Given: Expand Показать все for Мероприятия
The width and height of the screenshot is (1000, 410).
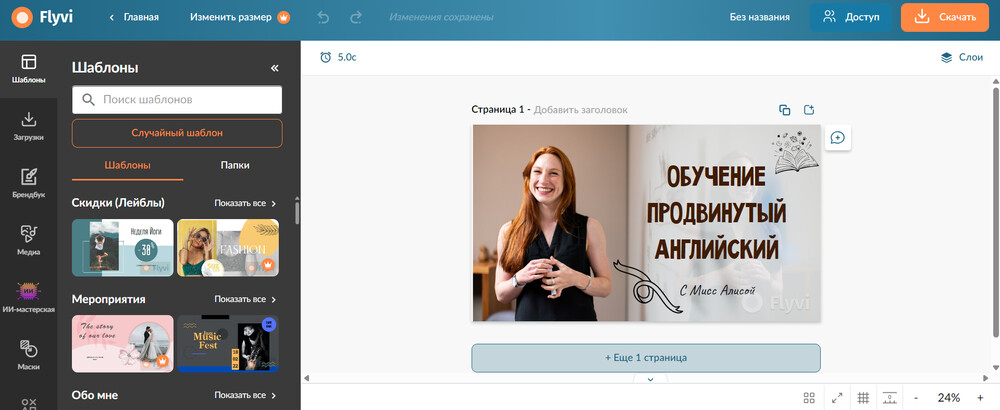Looking at the screenshot, I should [x=245, y=299].
